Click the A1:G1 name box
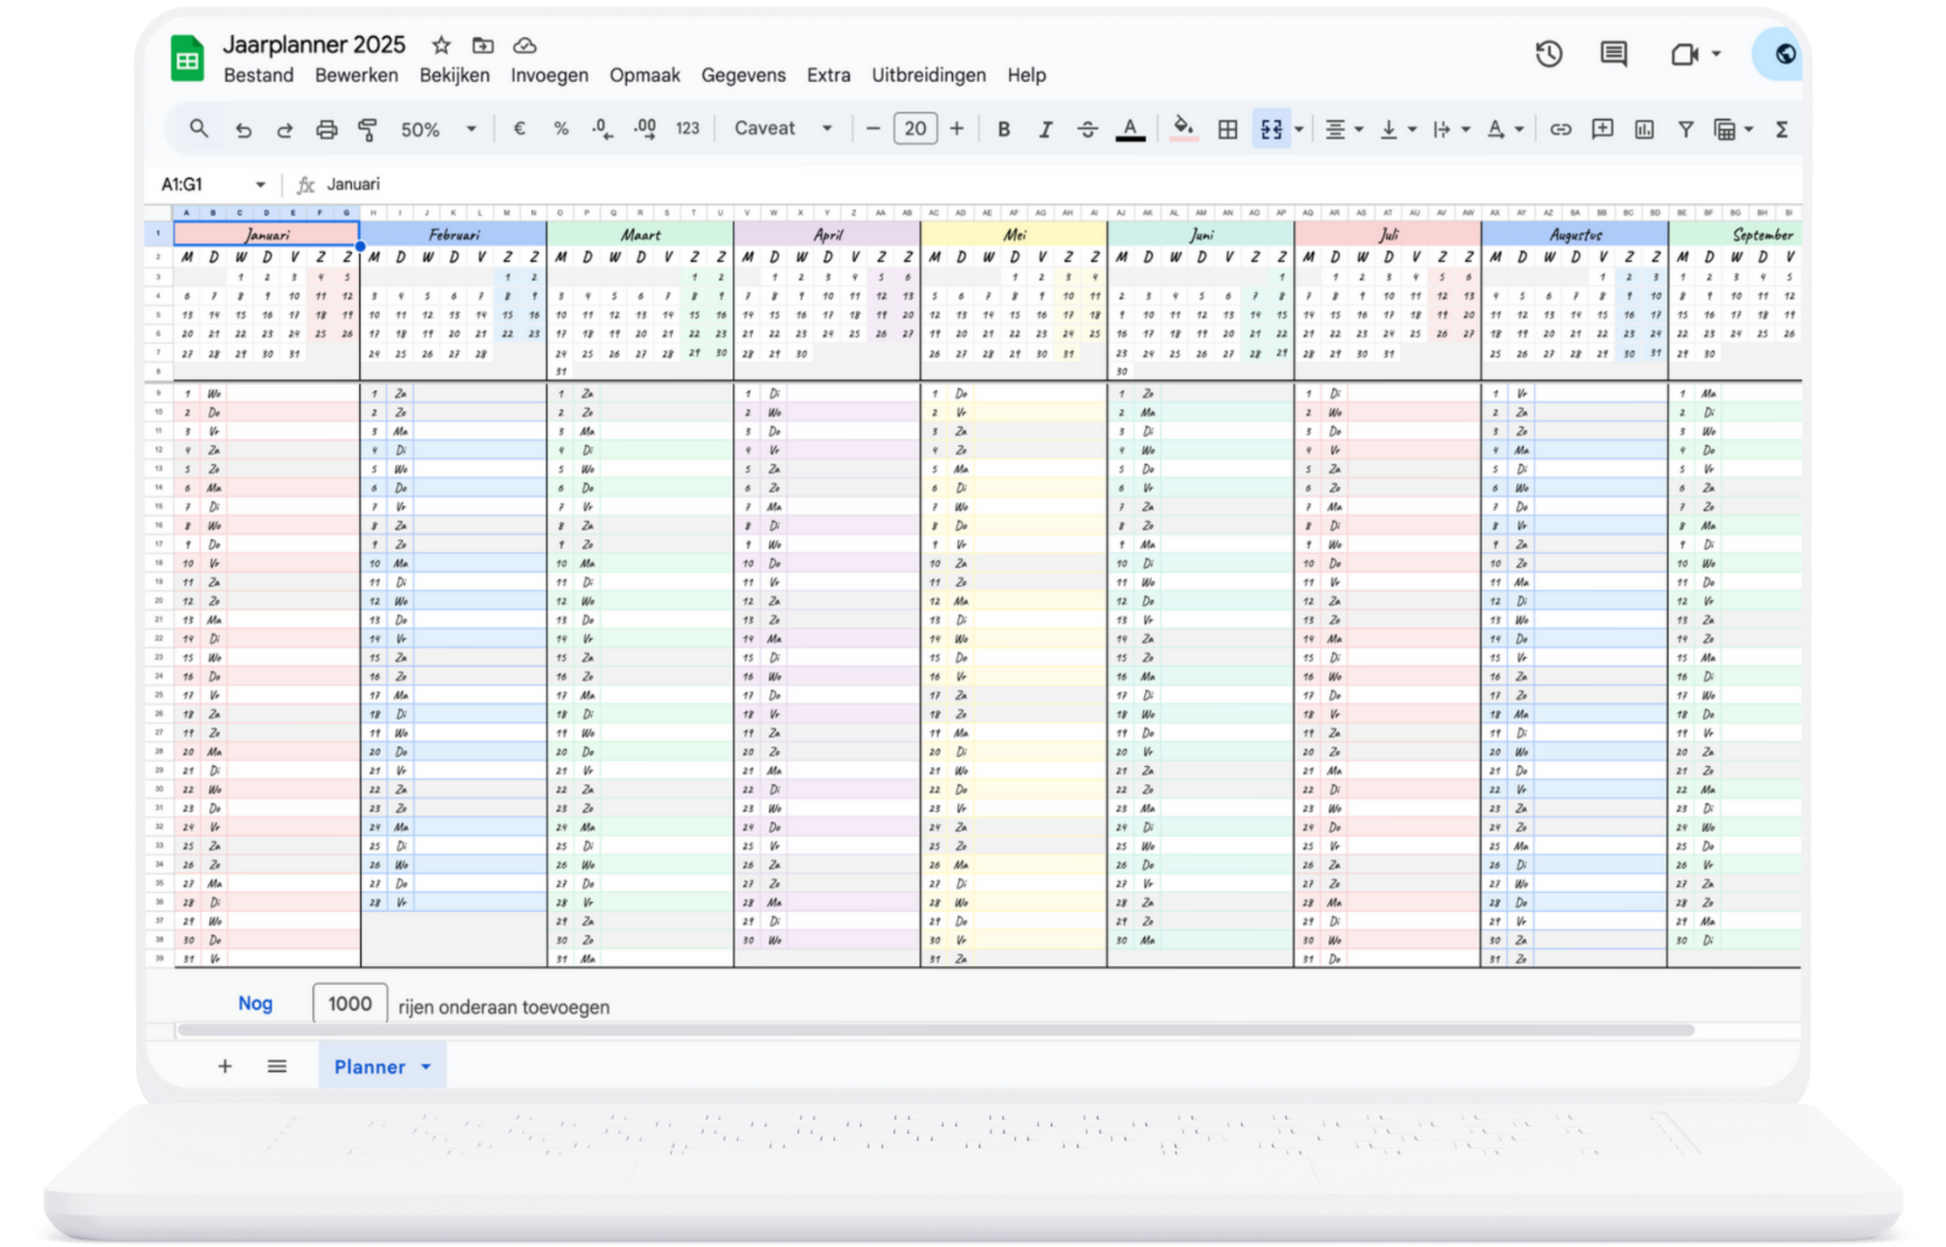 213,184
